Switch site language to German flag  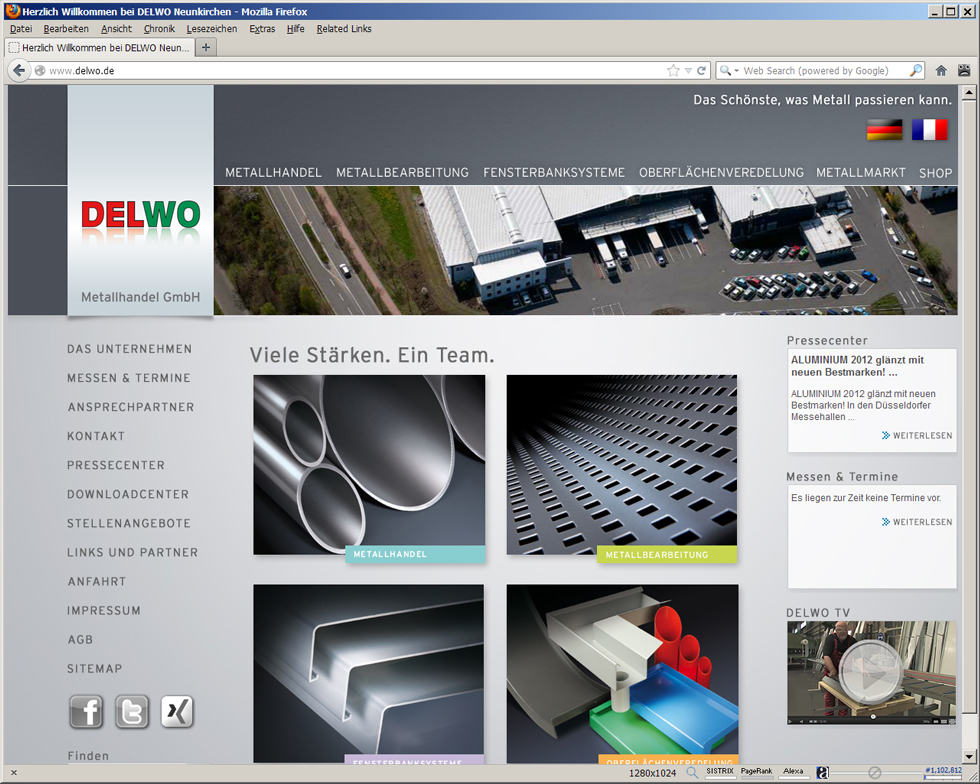(x=884, y=129)
